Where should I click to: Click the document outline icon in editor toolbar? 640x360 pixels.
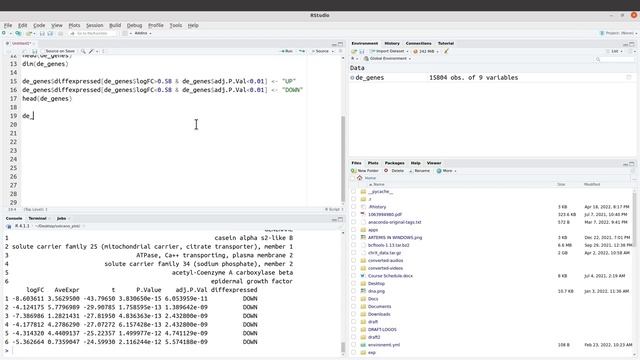click(x=341, y=51)
